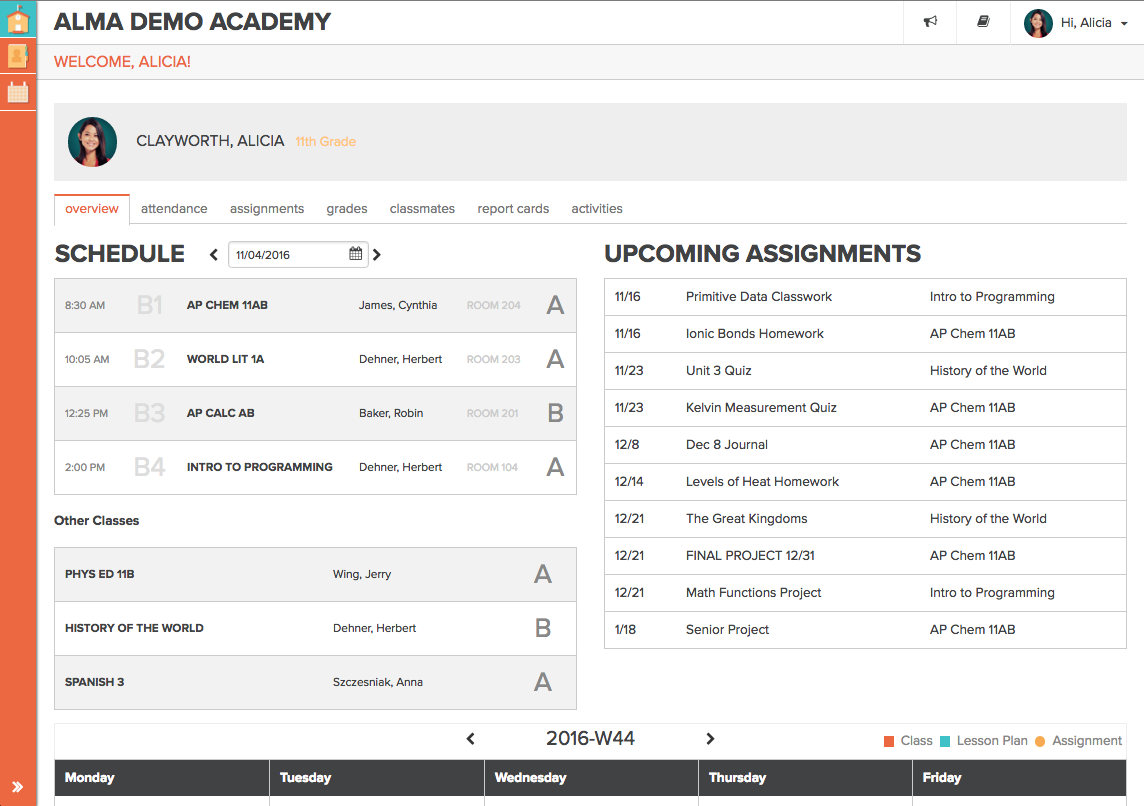Click the announcements megaphone icon
Image resolution: width=1144 pixels, height=806 pixels.
930,22
